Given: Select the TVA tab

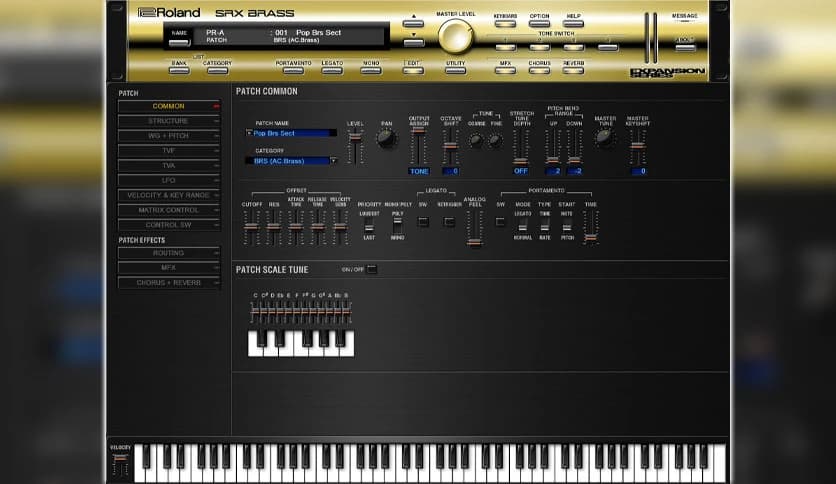Looking at the screenshot, I should point(168,166).
